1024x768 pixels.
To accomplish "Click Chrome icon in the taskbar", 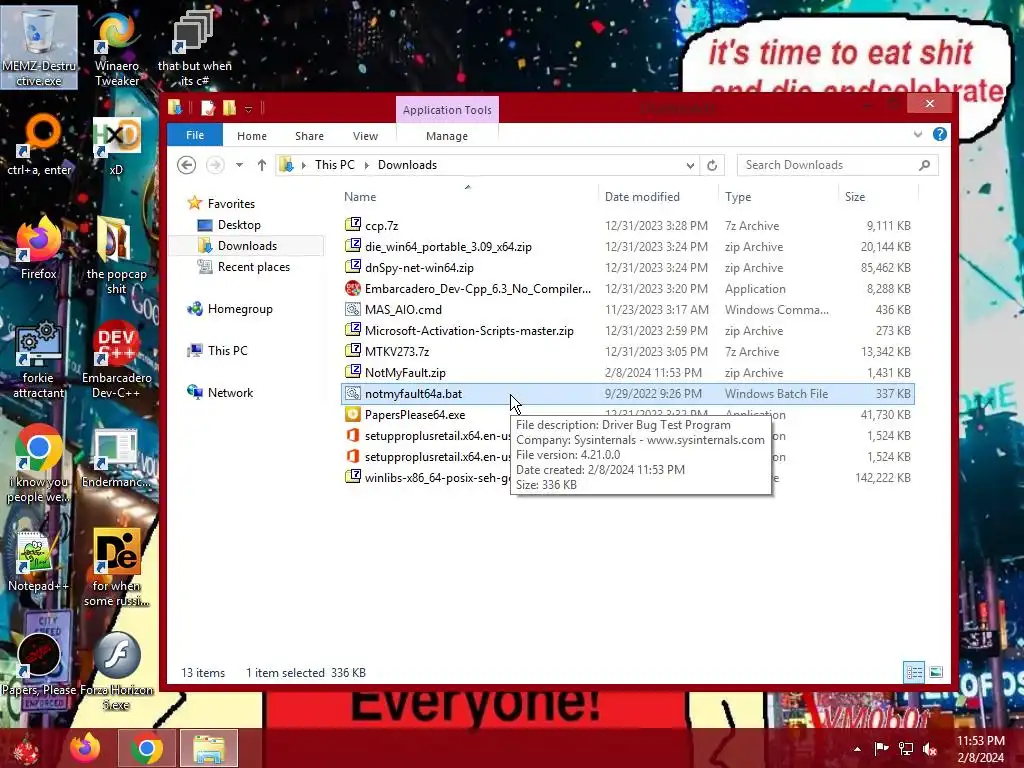I will click(146, 748).
